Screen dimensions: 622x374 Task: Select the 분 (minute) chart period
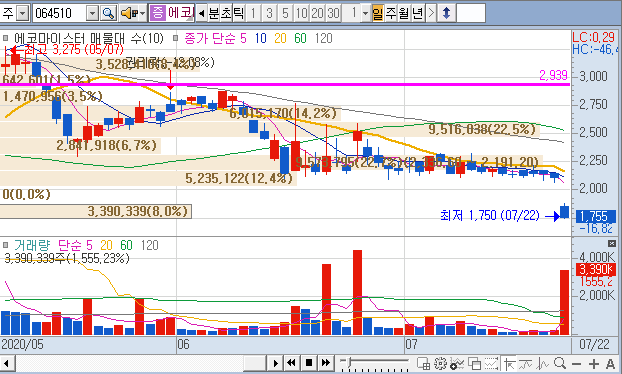tap(213, 13)
